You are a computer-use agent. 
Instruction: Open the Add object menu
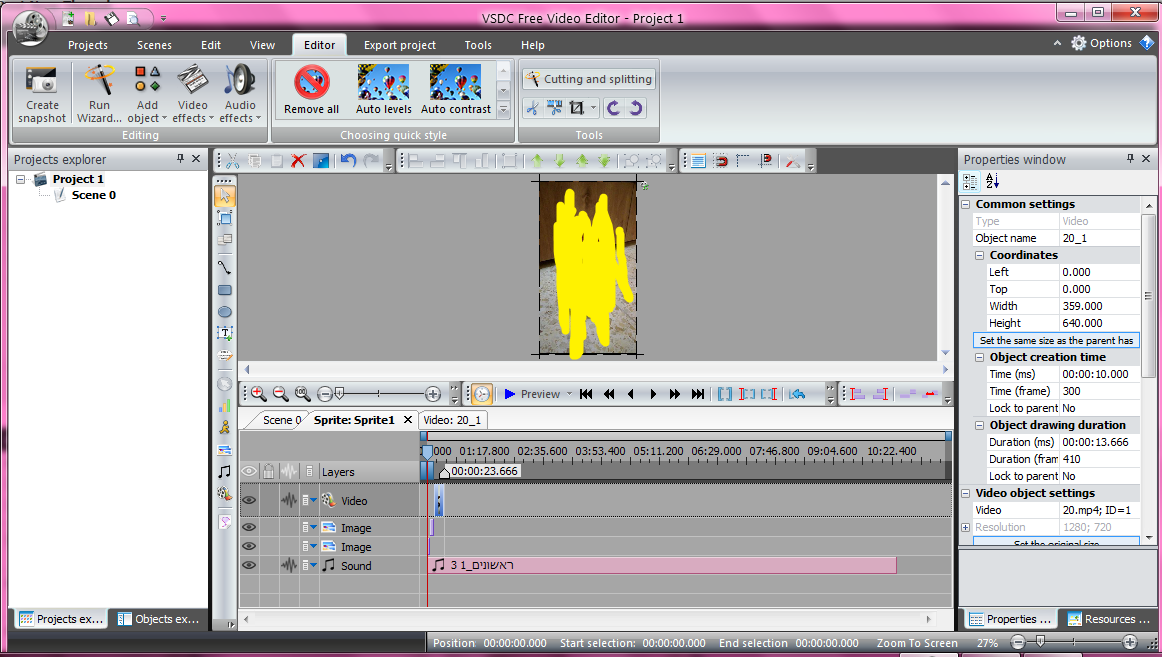pos(147,93)
